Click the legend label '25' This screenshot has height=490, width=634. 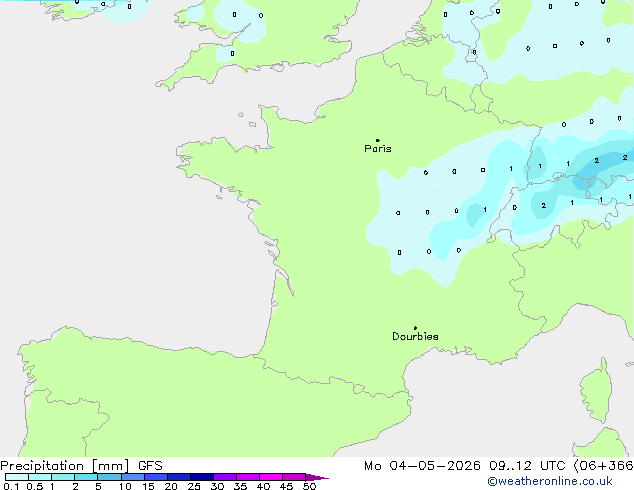click(x=194, y=486)
